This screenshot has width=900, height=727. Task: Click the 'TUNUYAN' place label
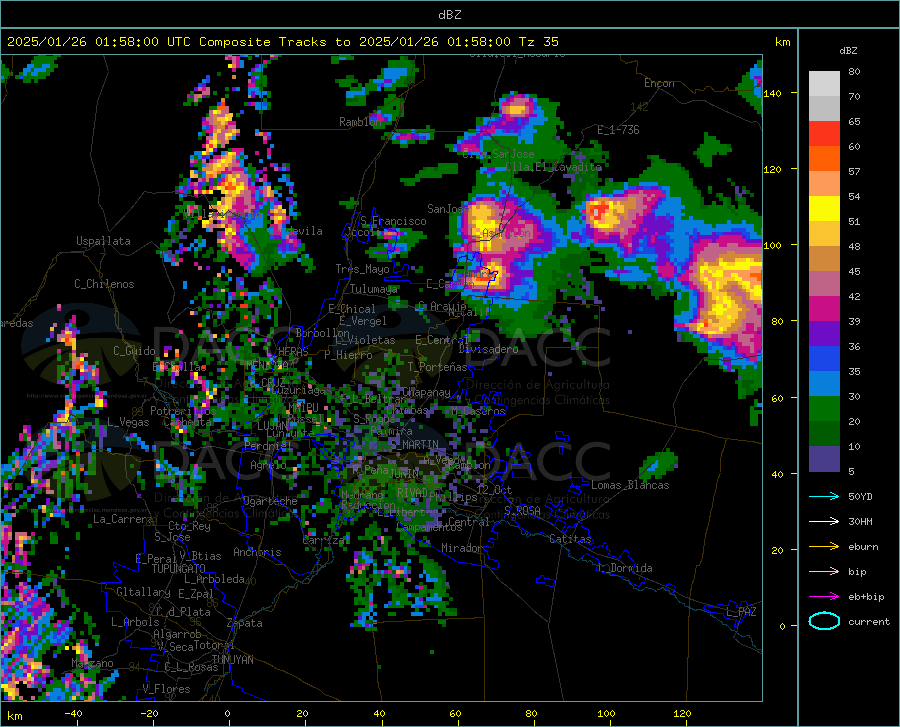coord(232,660)
